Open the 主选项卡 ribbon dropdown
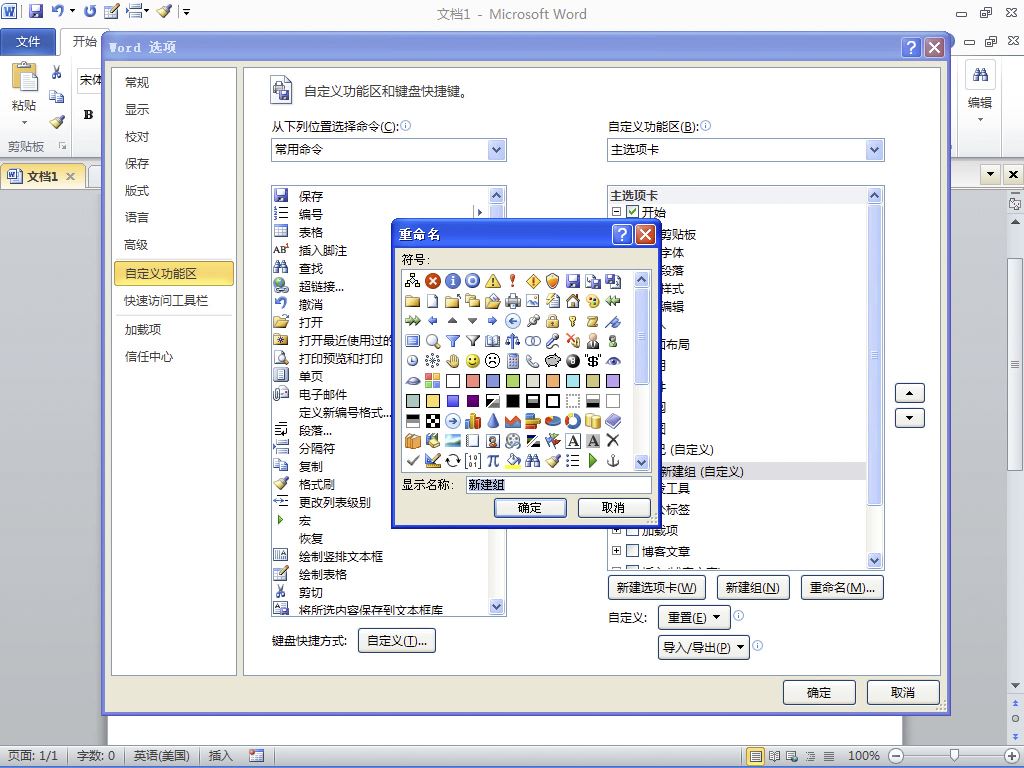This screenshot has height=768, width=1024. (874, 150)
